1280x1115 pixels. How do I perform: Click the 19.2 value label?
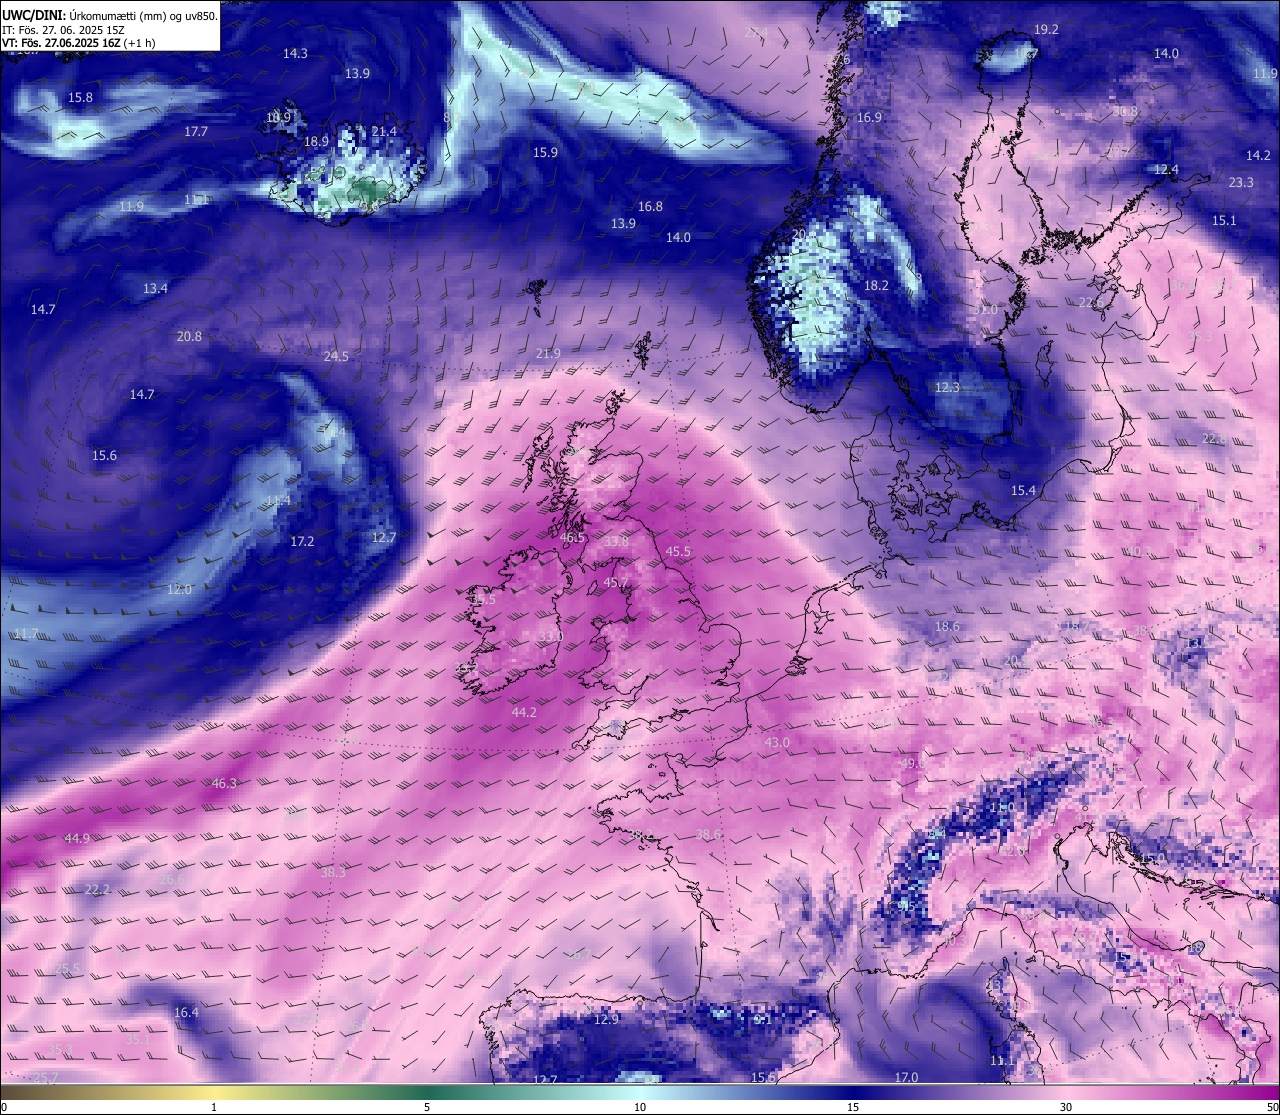(1046, 30)
